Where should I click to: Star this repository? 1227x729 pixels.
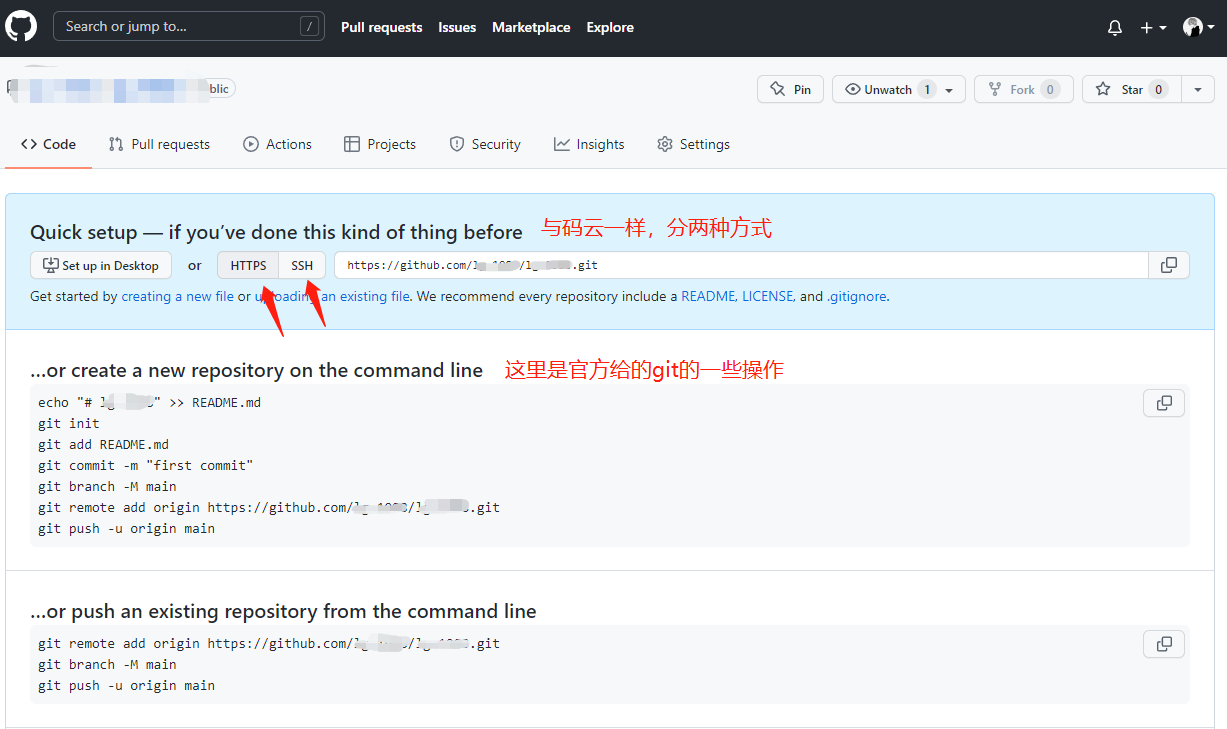point(1131,89)
